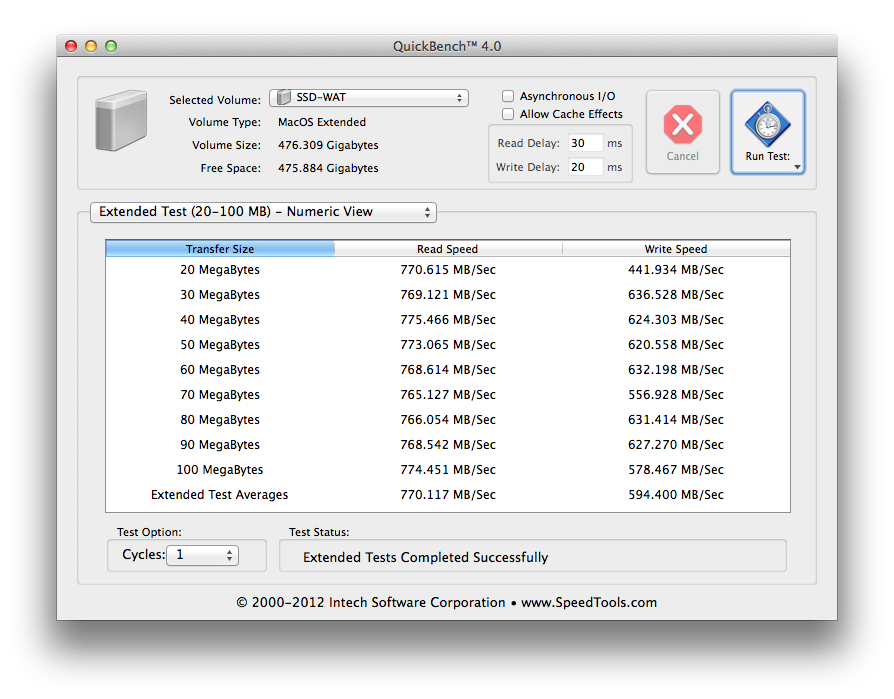This screenshot has height=699, width=894.
Task: Click Free Space value 475.884 Gigabytes
Action: coord(328,168)
